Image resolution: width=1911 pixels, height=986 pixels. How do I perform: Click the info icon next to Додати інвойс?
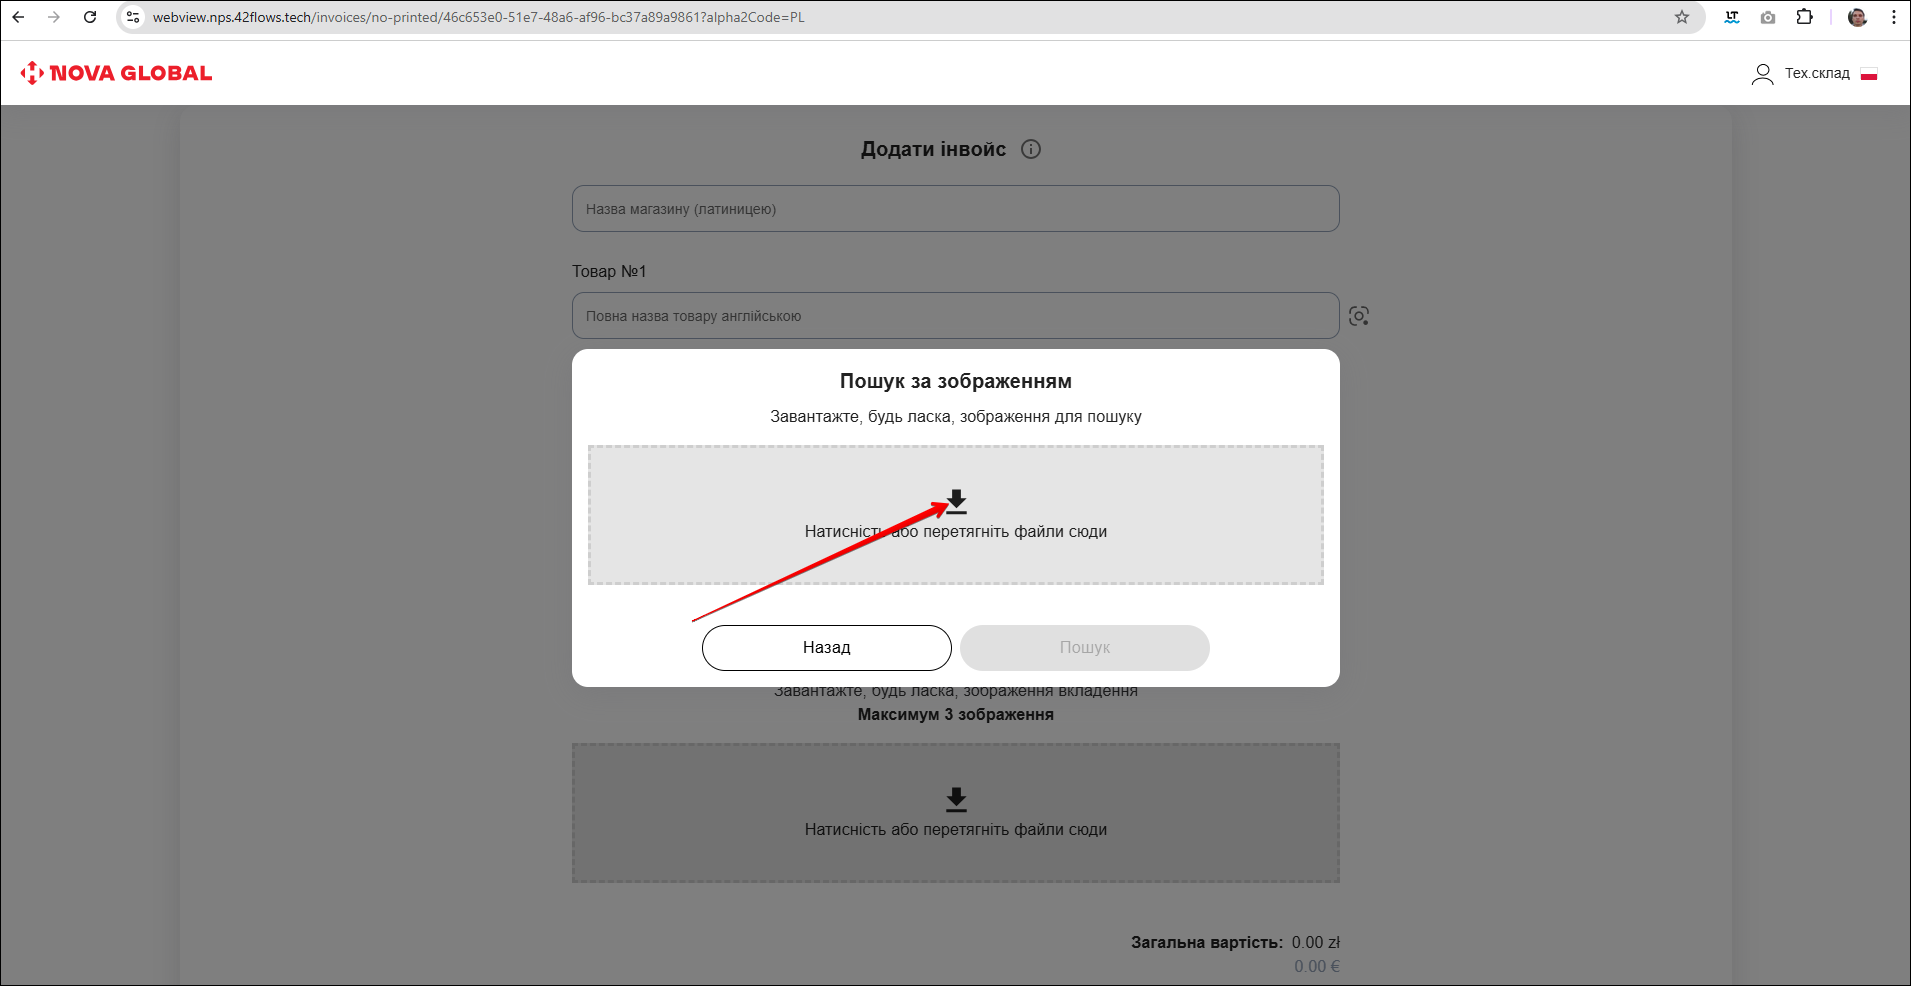[x=1030, y=149]
